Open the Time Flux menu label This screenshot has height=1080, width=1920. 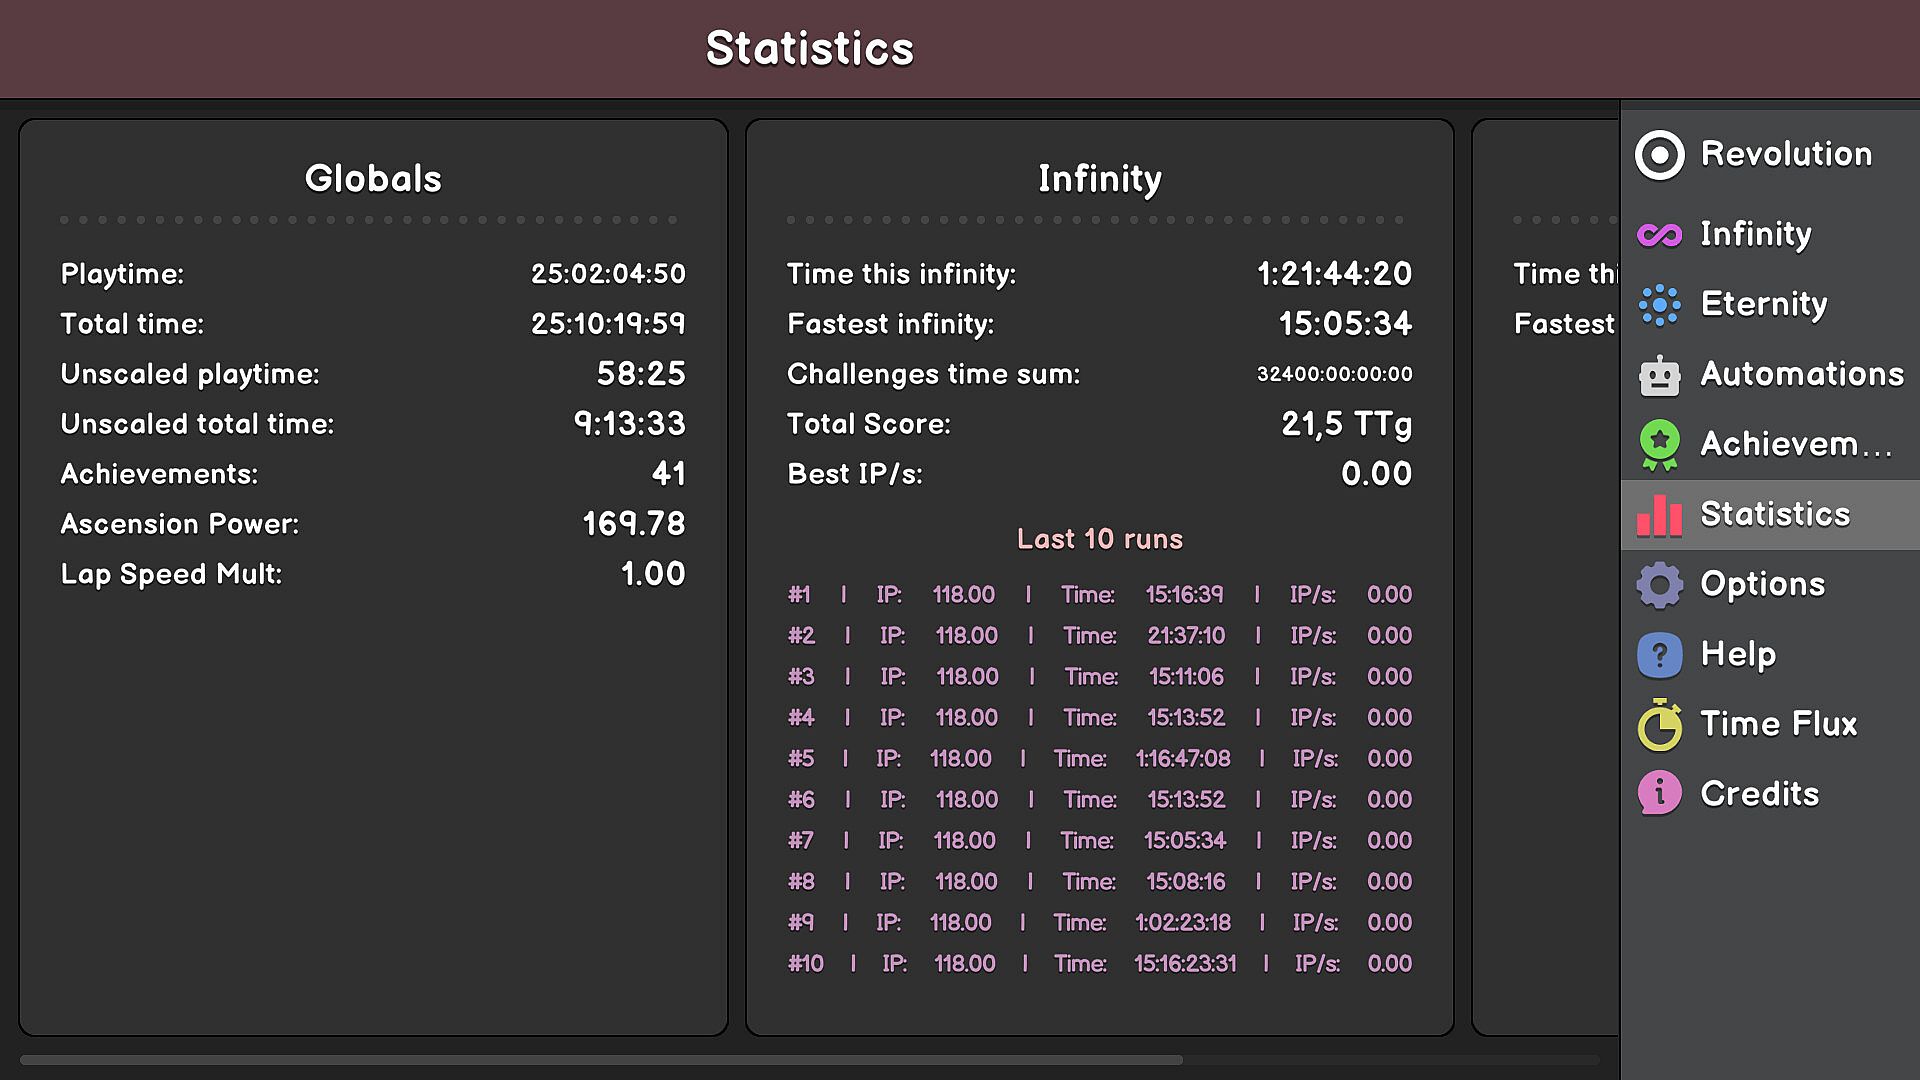(x=1779, y=724)
